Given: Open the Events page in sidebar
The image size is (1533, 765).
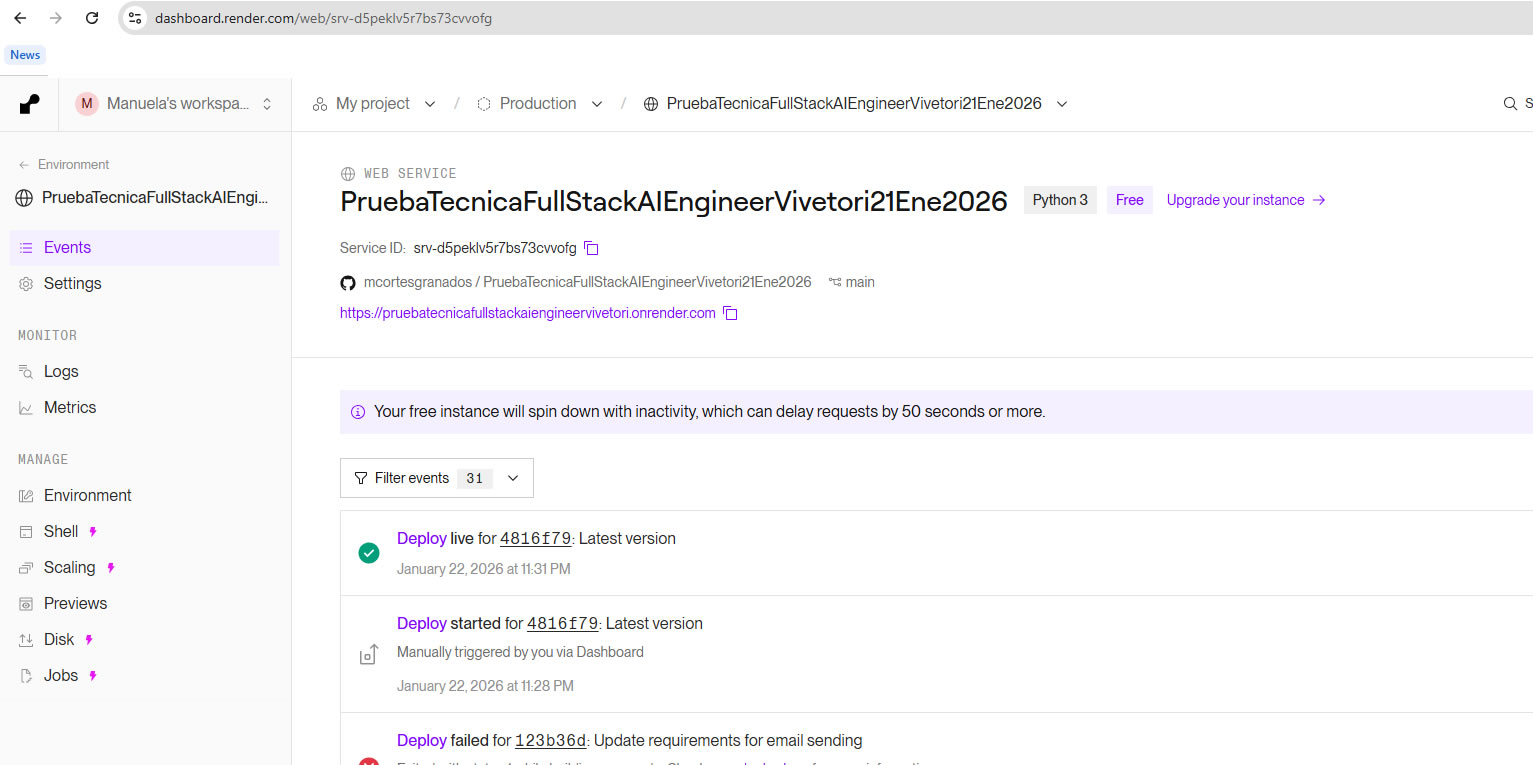Looking at the screenshot, I should (x=144, y=248).
